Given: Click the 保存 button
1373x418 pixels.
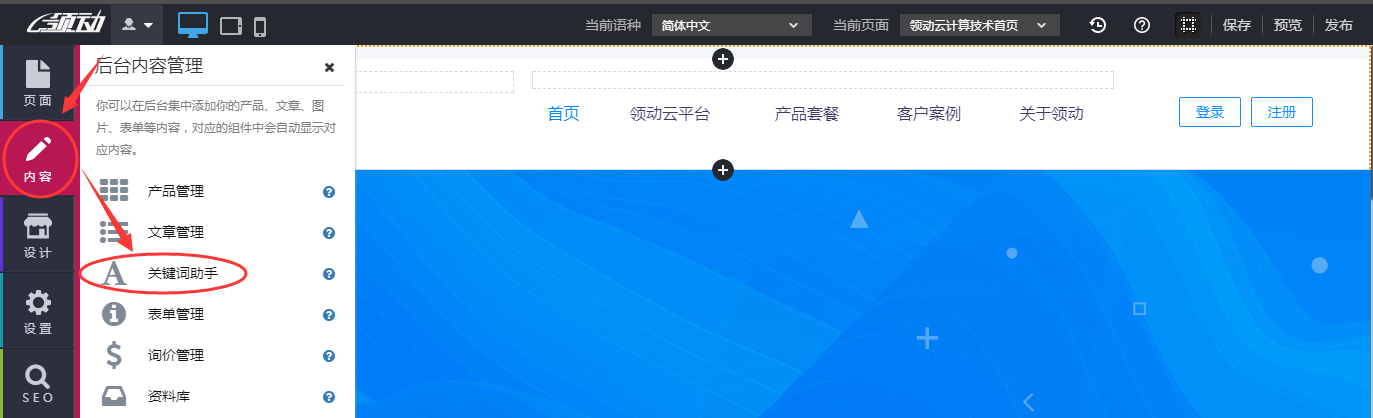Looking at the screenshot, I should click(x=1236, y=25).
